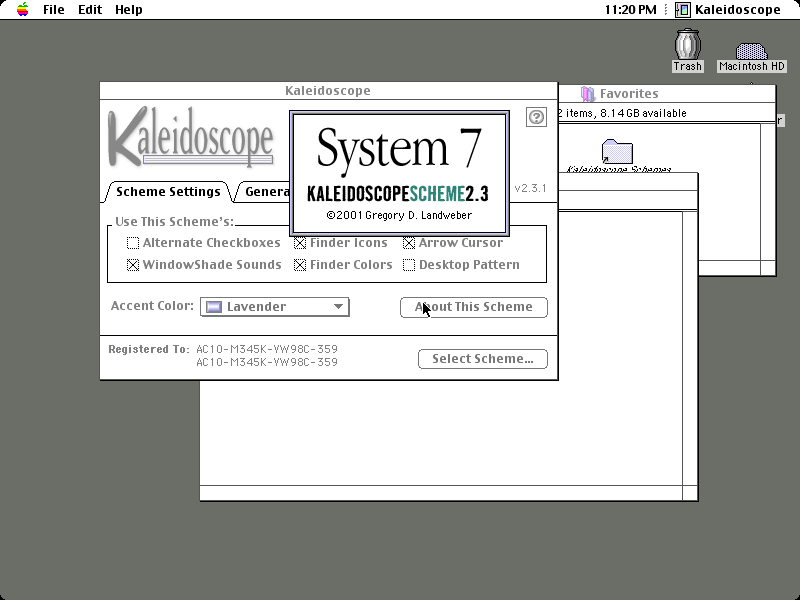Click the Favorites window title folder icon
The width and height of the screenshot is (800, 600).
[588, 94]
